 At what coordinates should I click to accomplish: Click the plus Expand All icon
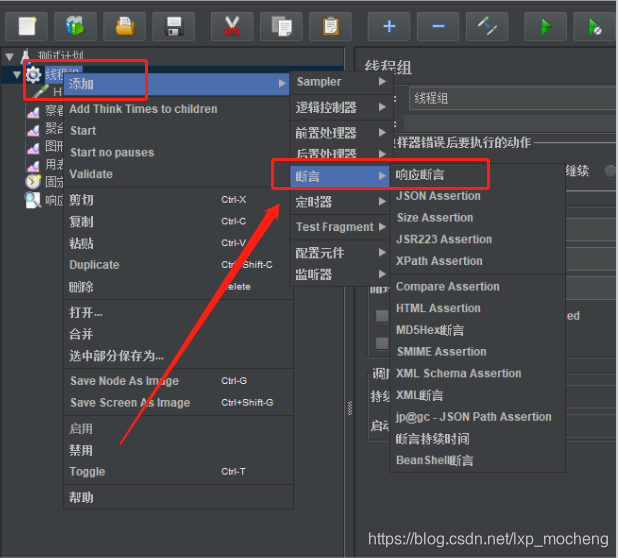(389, 26)
